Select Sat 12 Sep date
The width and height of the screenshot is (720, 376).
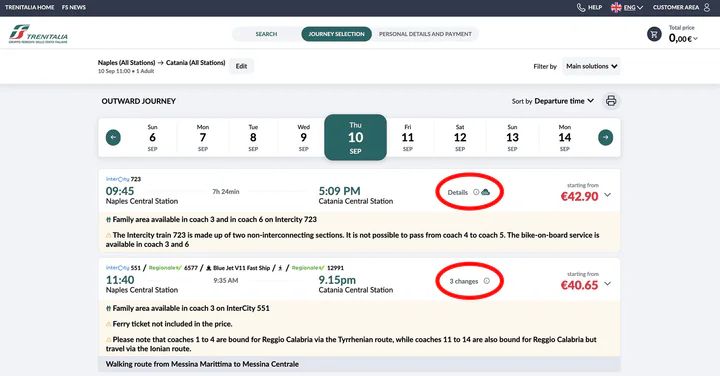click(460, 137)
